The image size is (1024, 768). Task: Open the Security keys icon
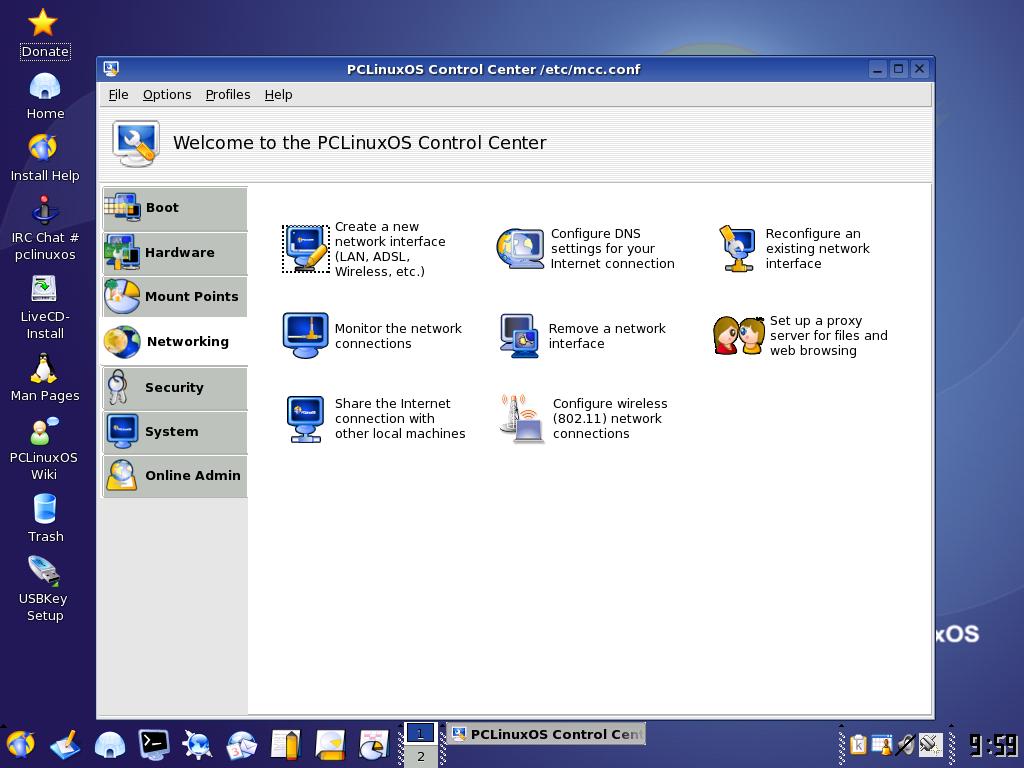118,387
